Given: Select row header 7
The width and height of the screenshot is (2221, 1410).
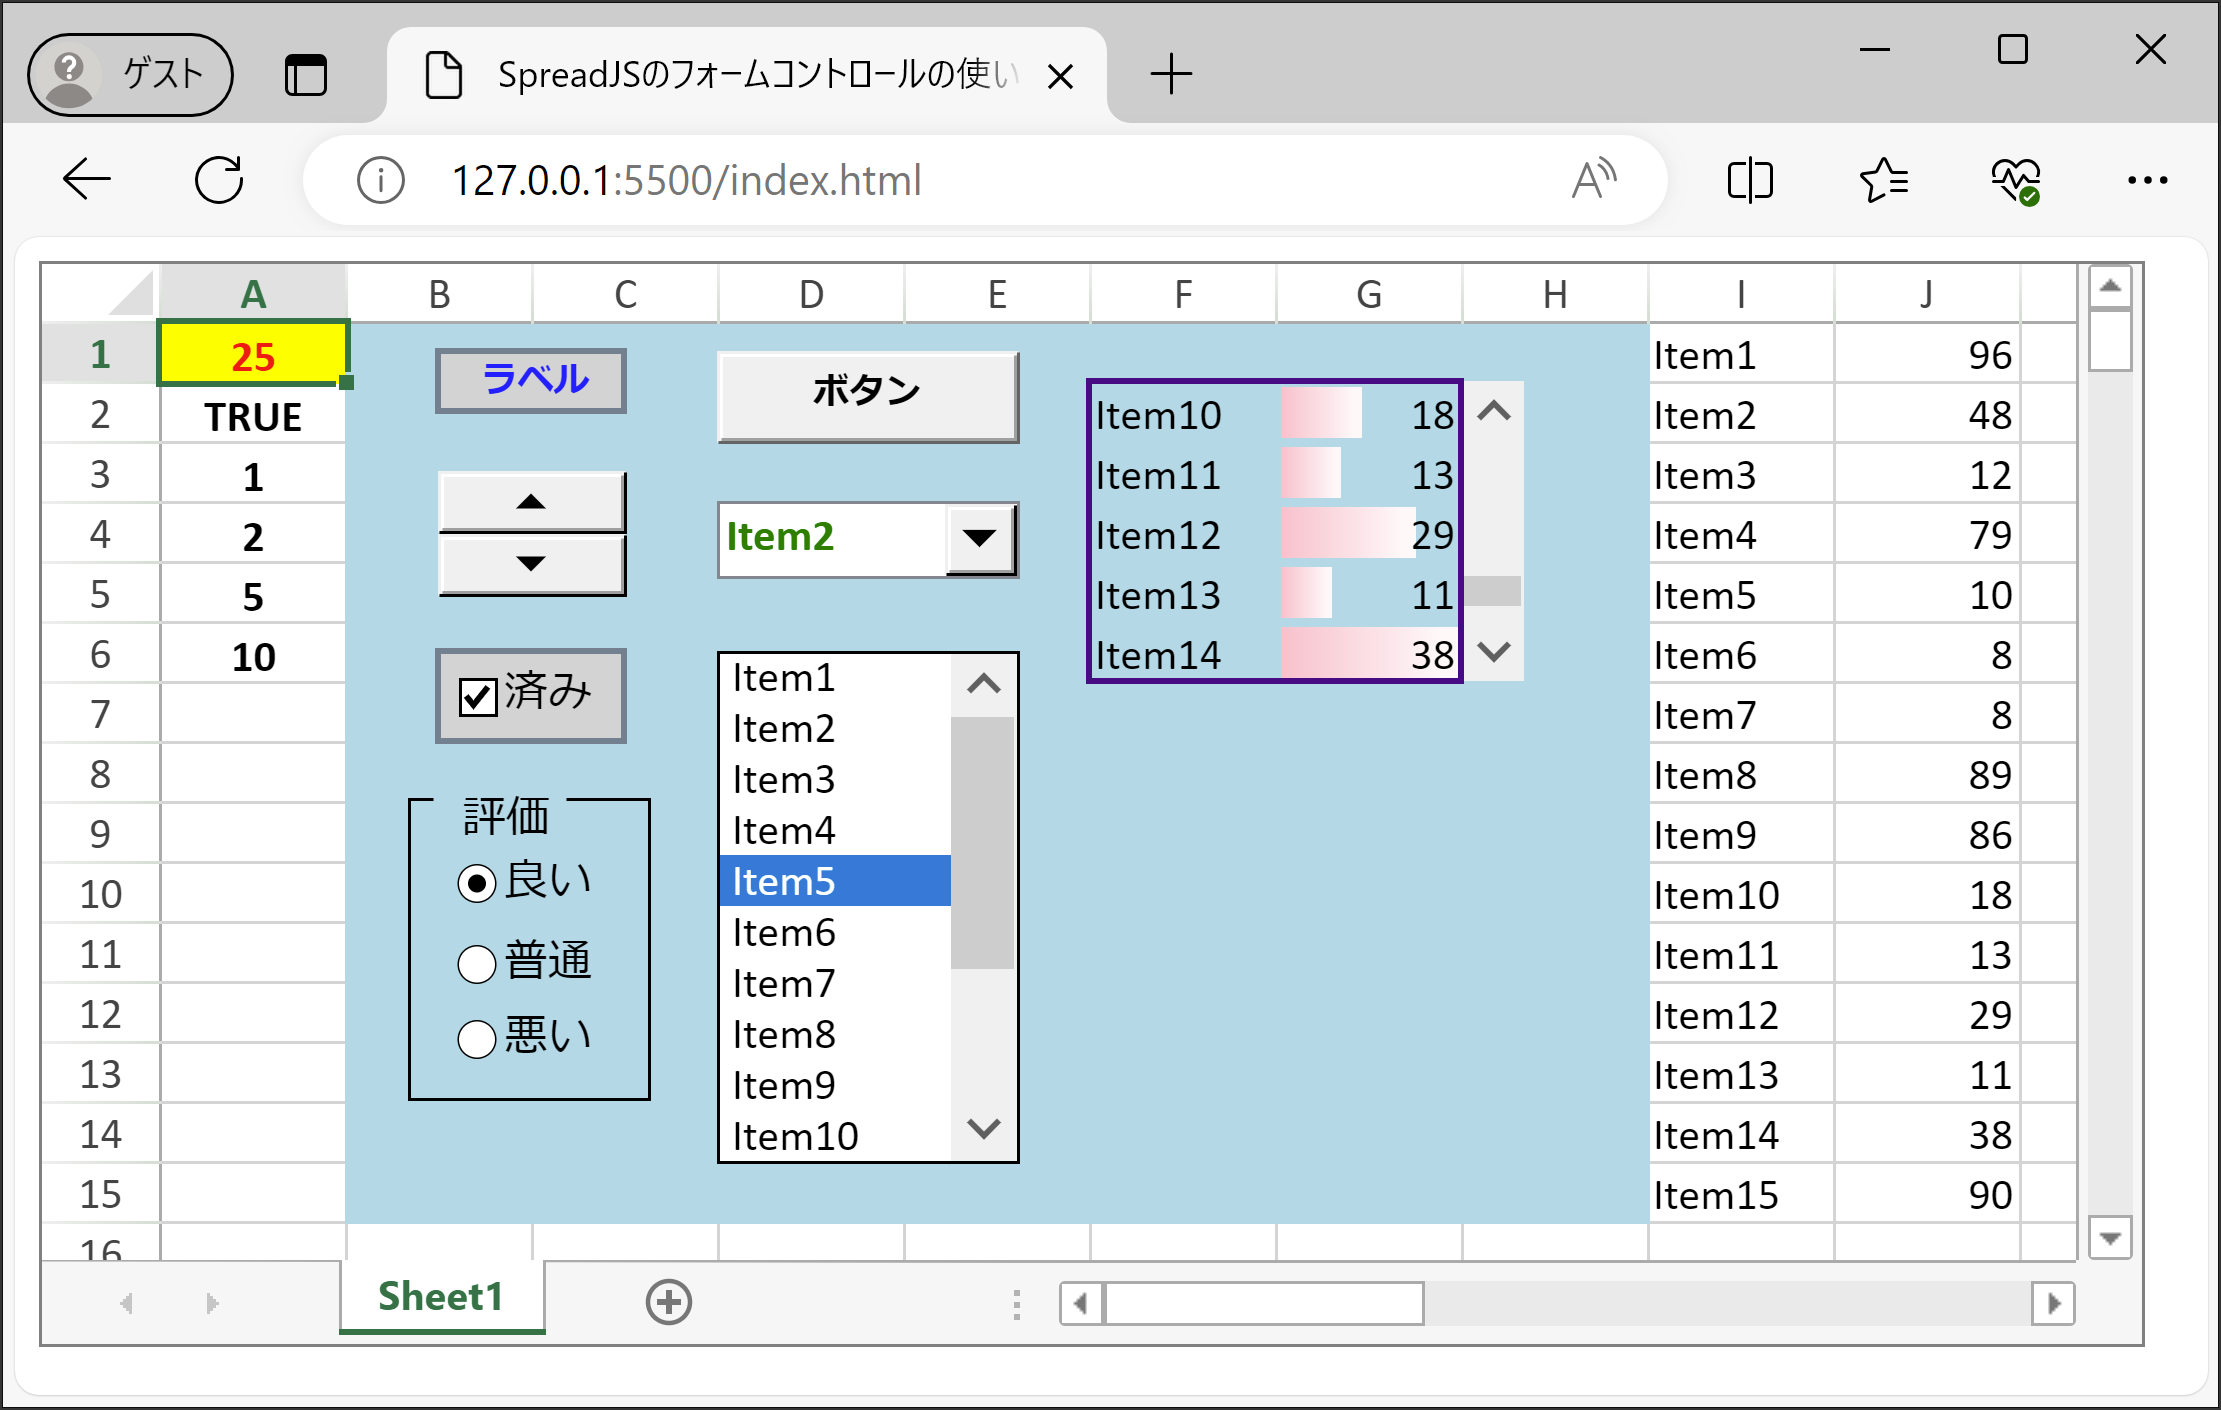Looking at the screenshot, I should (100, 714).
